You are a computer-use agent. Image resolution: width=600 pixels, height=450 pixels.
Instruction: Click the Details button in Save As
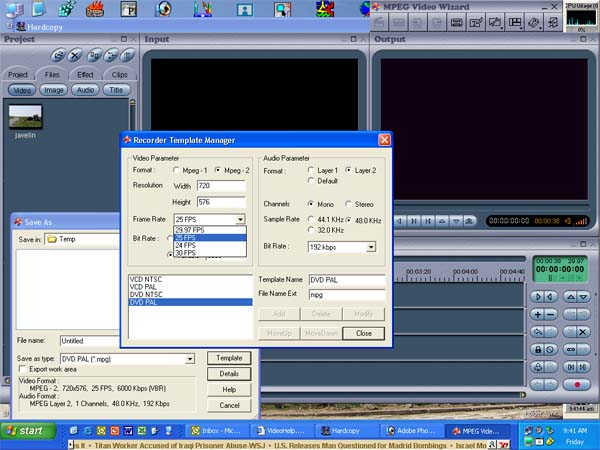click(229, 374)
